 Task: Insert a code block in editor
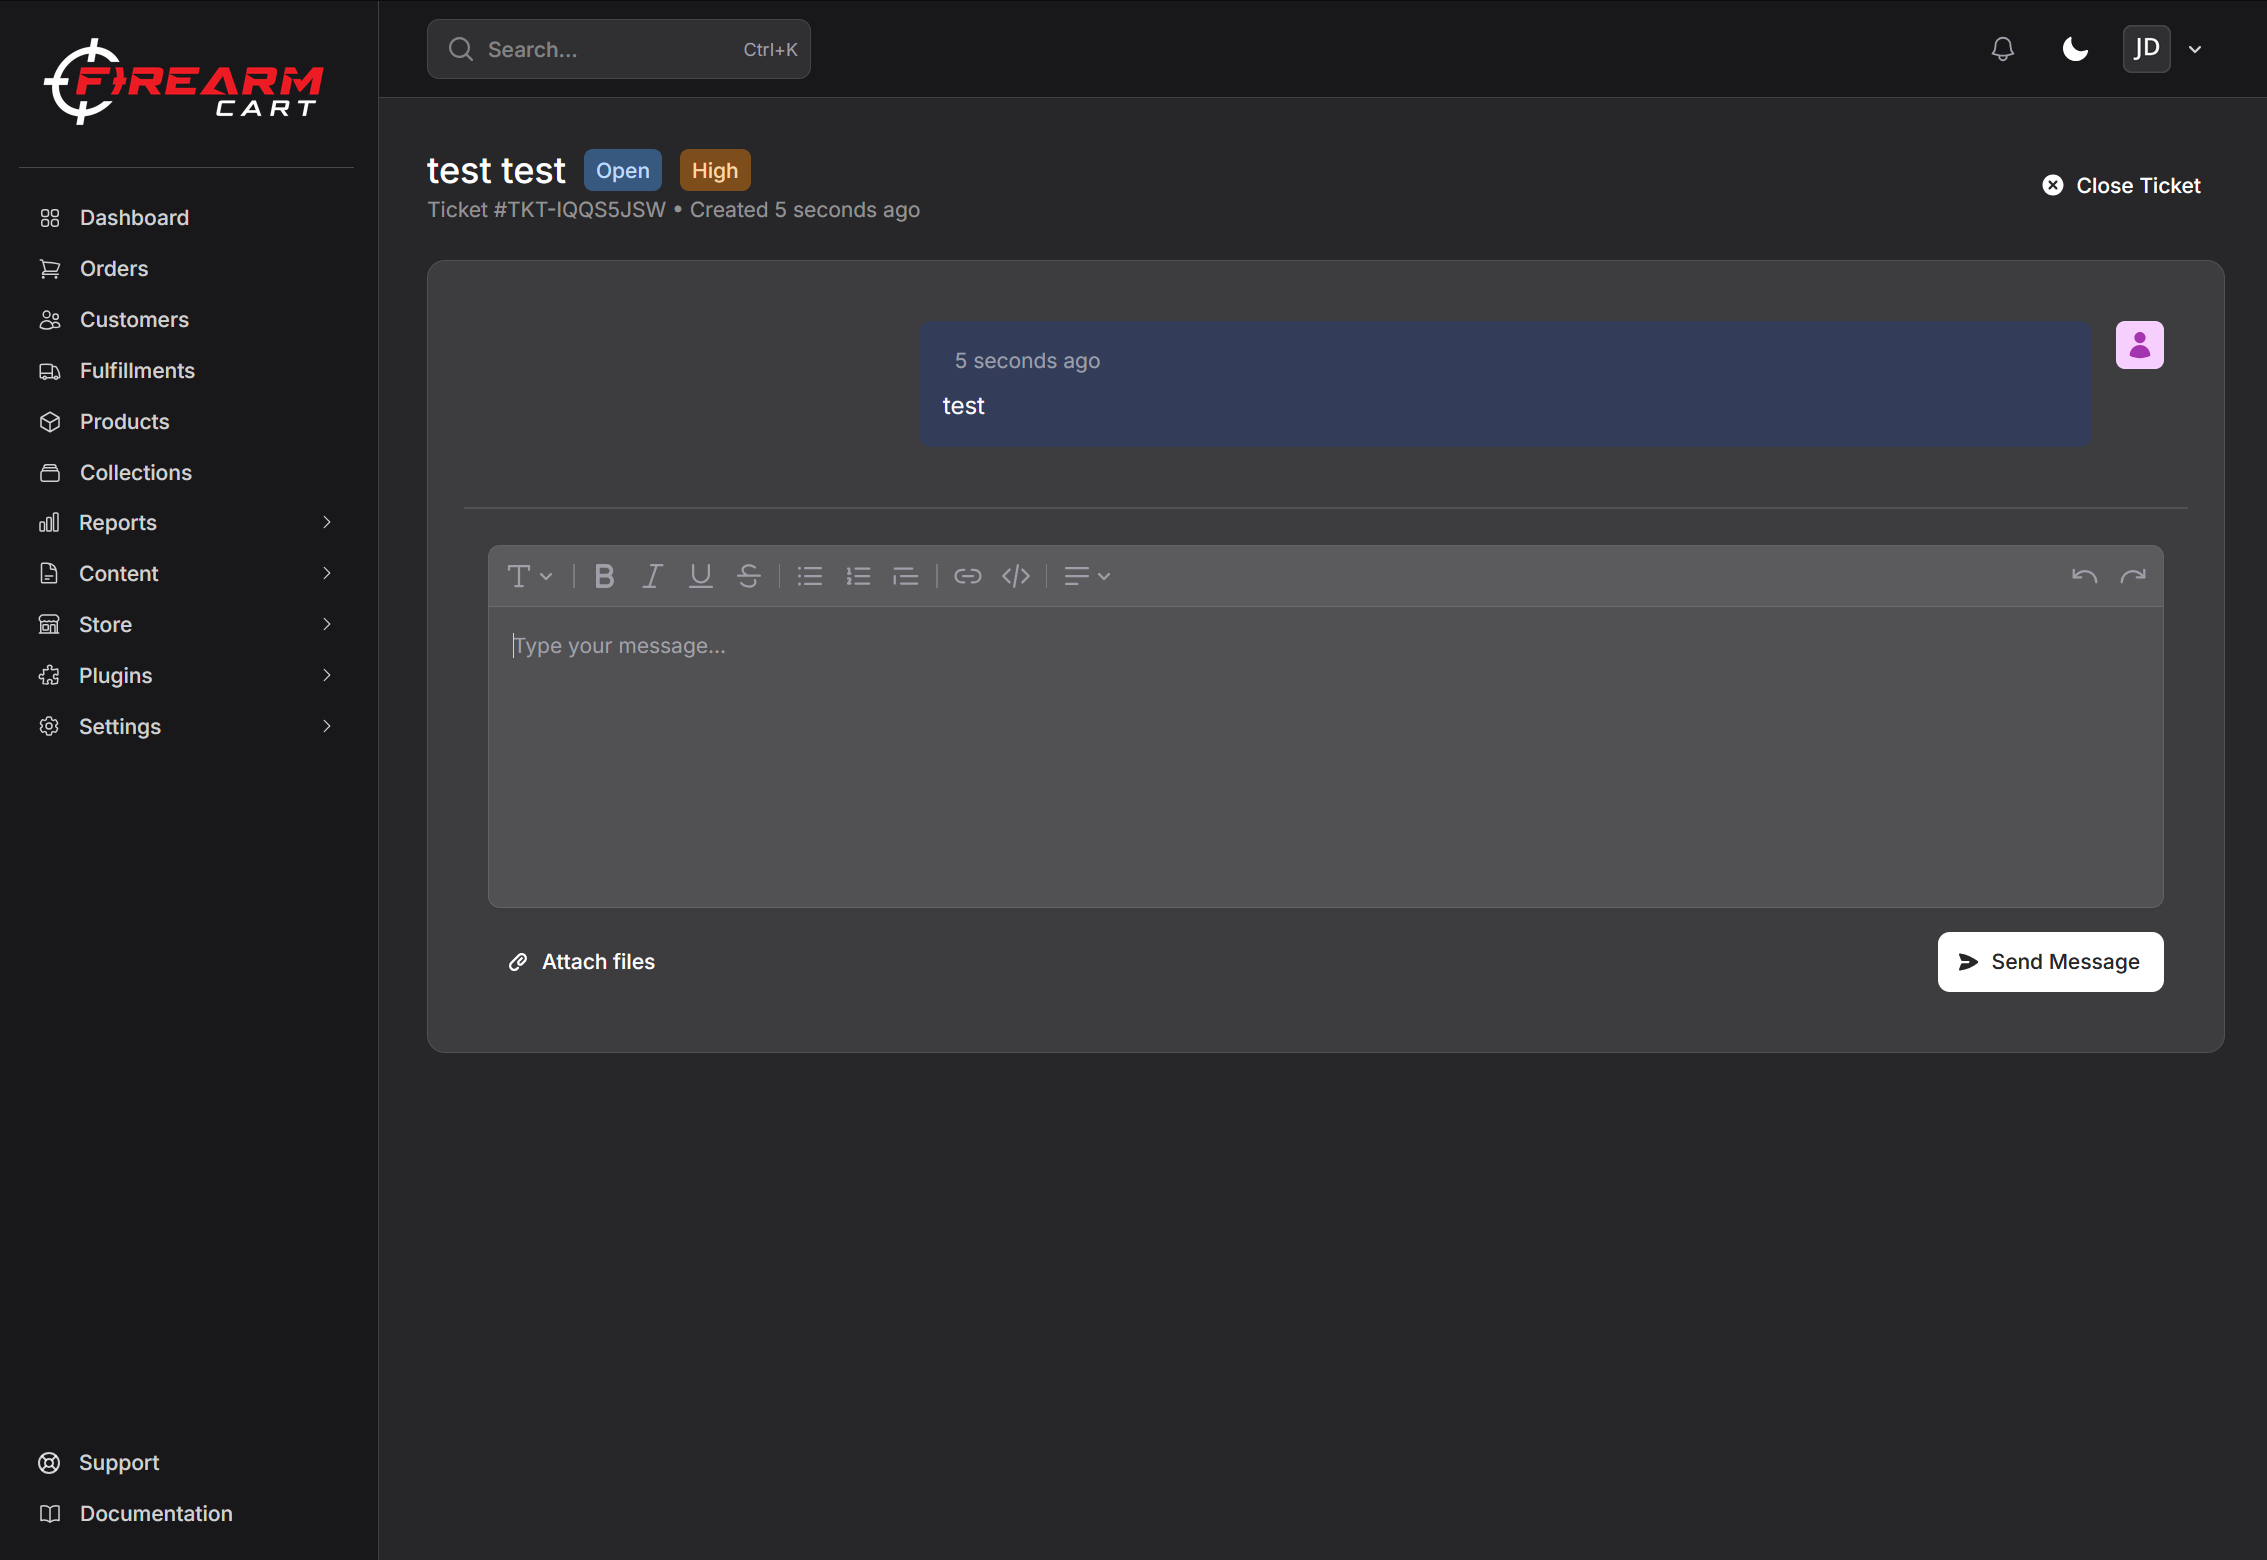point(1016,576)
